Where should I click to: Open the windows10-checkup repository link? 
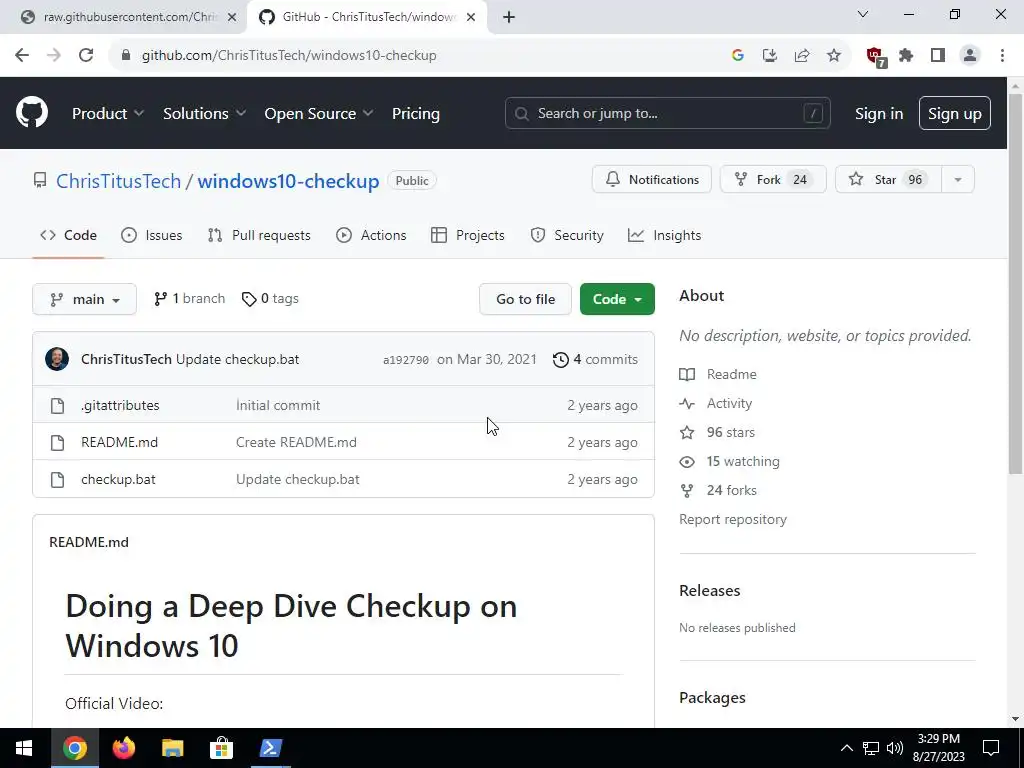click(x=288, y=181)
